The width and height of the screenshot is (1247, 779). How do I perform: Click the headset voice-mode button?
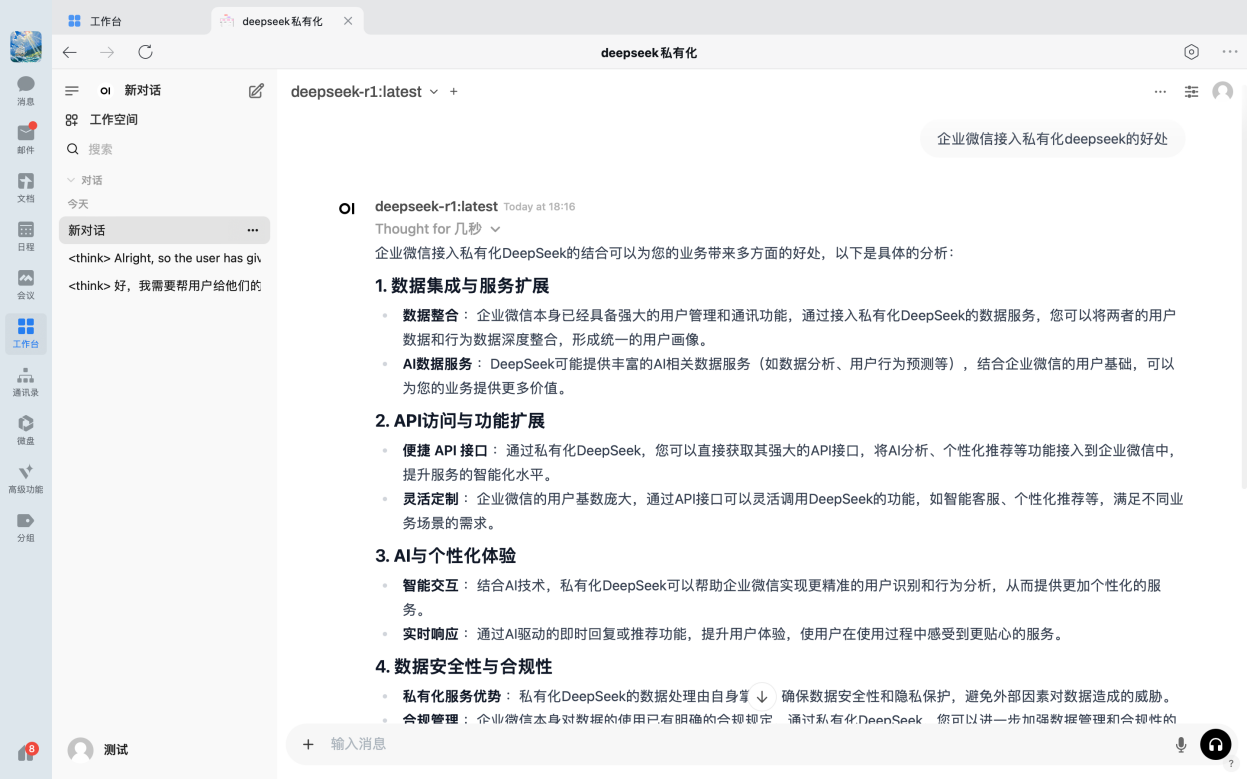tap(1216, 744)
